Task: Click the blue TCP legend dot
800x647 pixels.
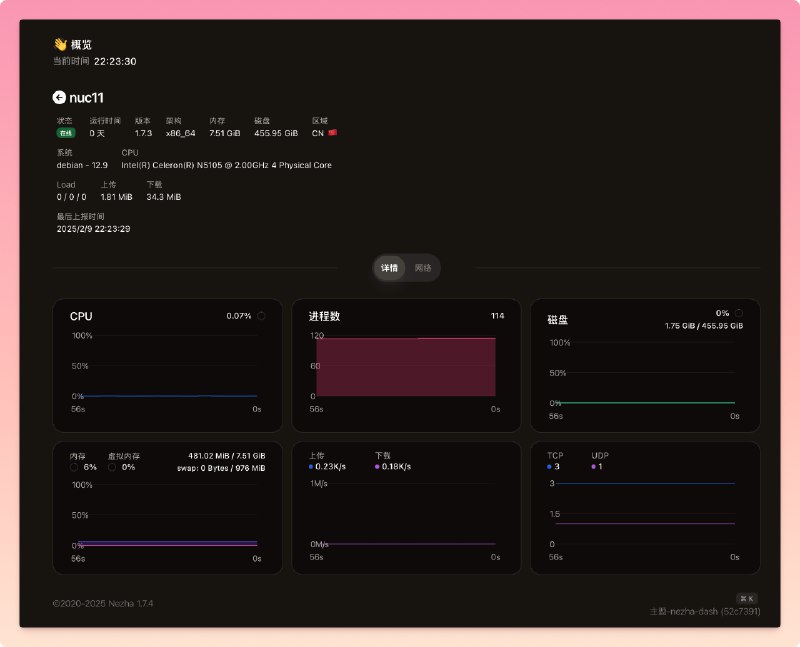Action: coord(549,467)
